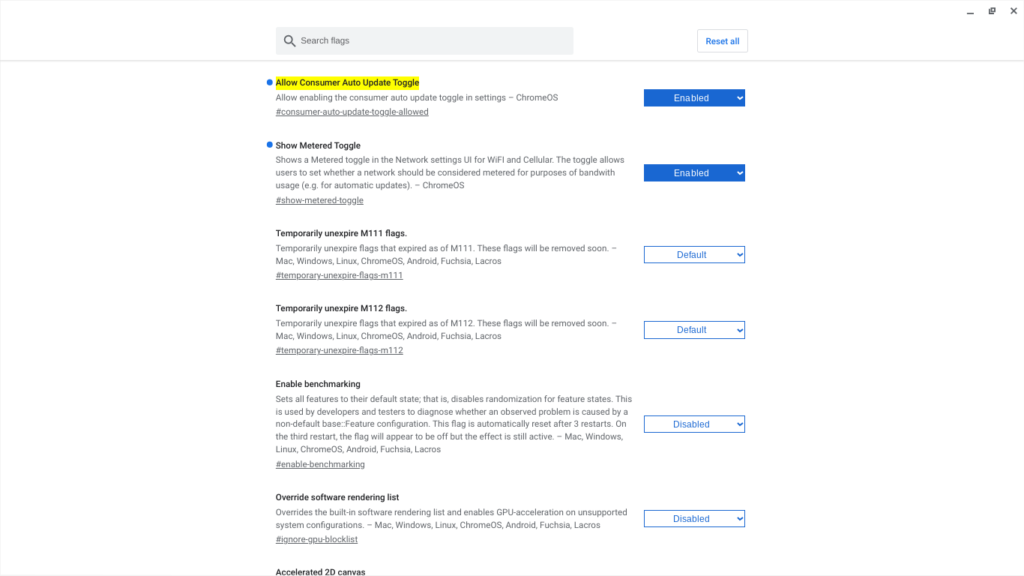Click blue dot beside Show Metered Toggle

pos(270,145)
